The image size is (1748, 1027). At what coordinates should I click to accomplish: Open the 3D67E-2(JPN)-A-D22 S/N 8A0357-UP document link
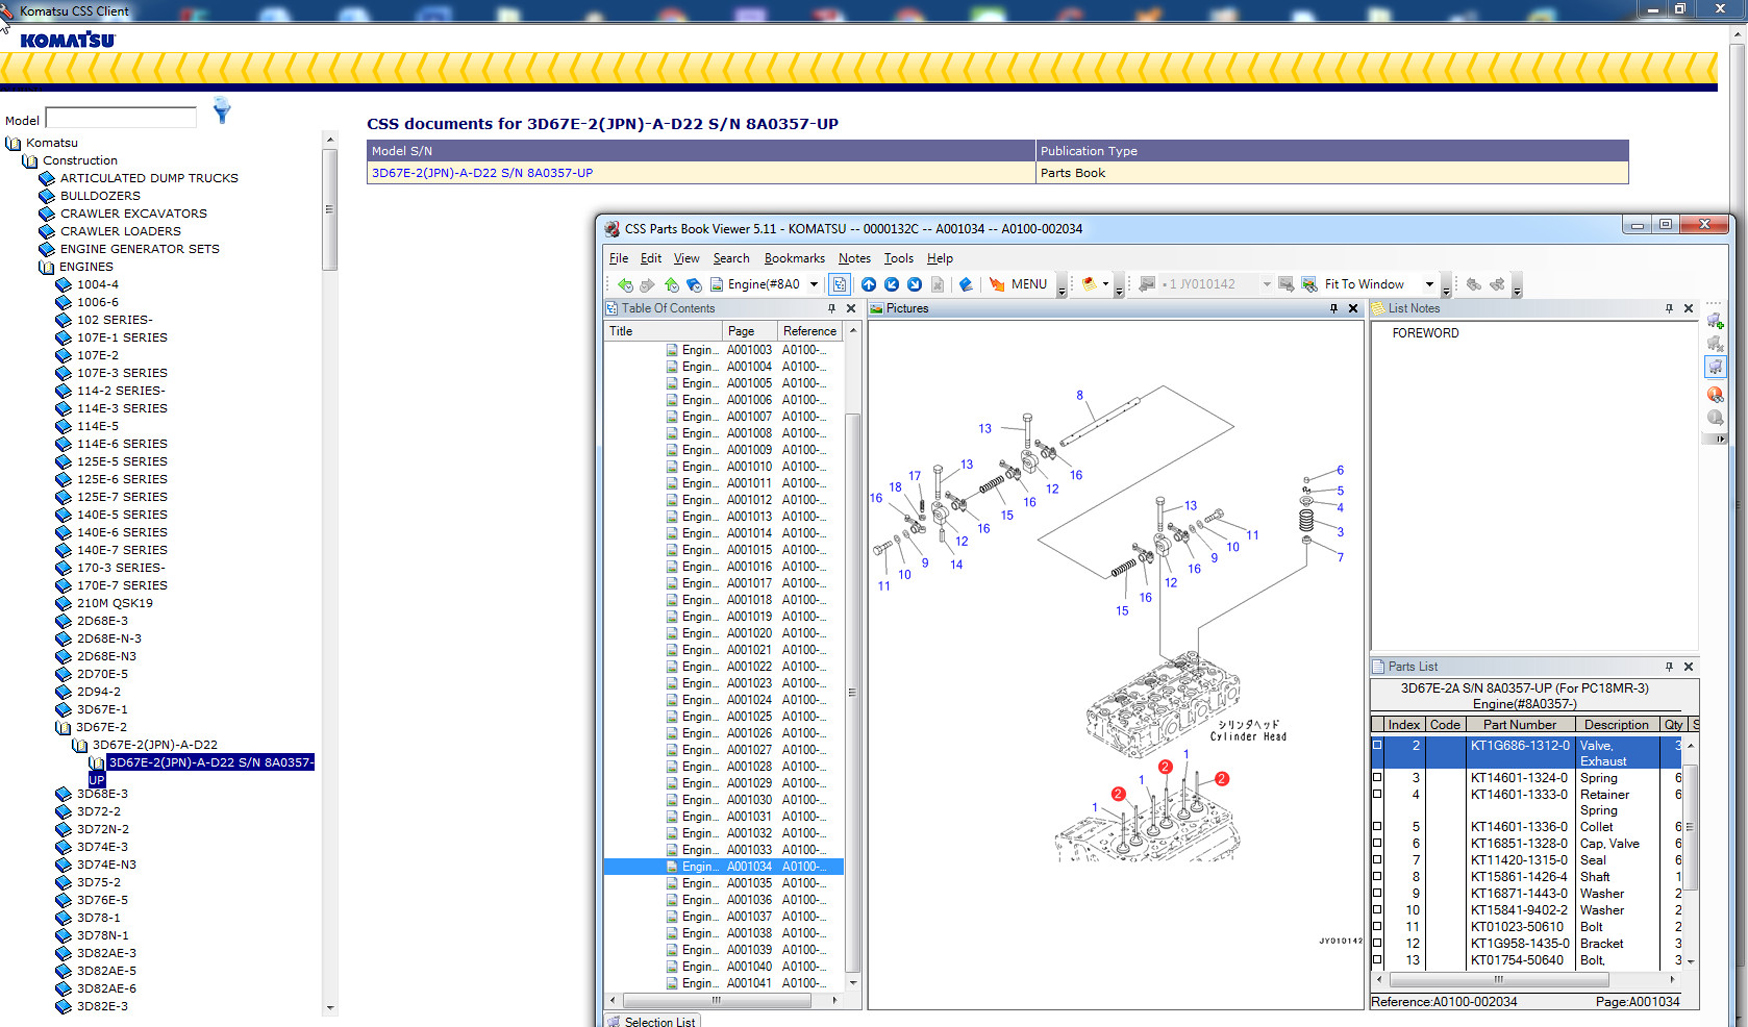[x=482, y=173]
